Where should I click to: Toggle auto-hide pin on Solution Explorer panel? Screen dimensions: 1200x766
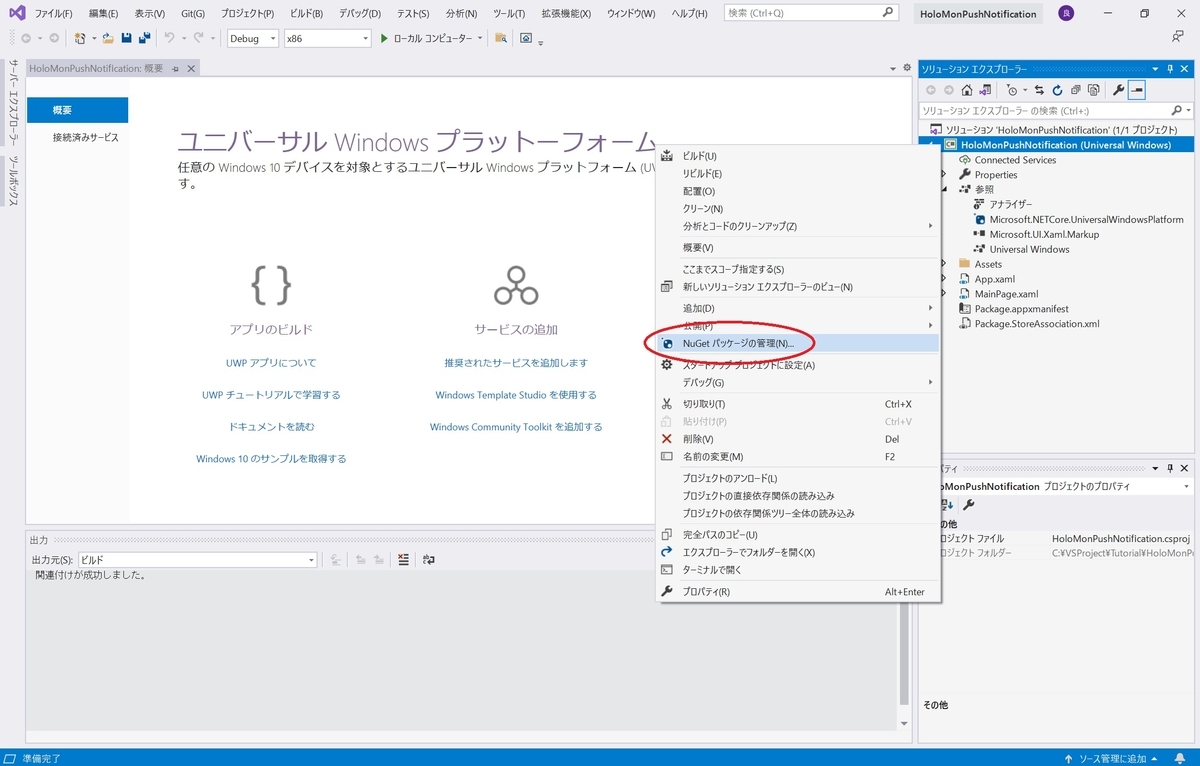pos(1170,68)
